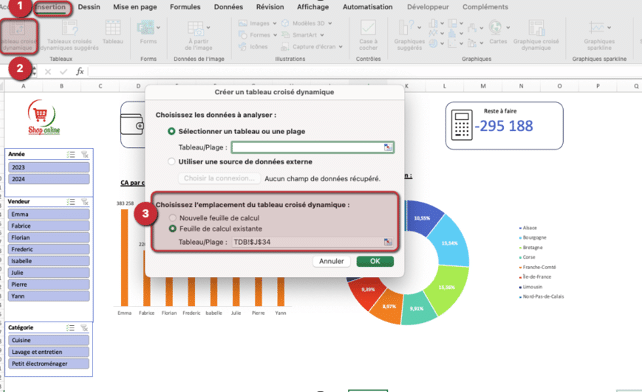Image resolution: width=642 pixels, height=392 pixels.
Task: Click multi-select icon on Vendeur slicer
Action: point(71,202)
